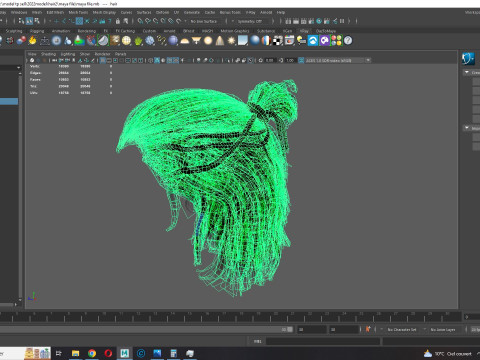Open the Arnold menu
The image size is (480, 360).
(x=266, y=12)
